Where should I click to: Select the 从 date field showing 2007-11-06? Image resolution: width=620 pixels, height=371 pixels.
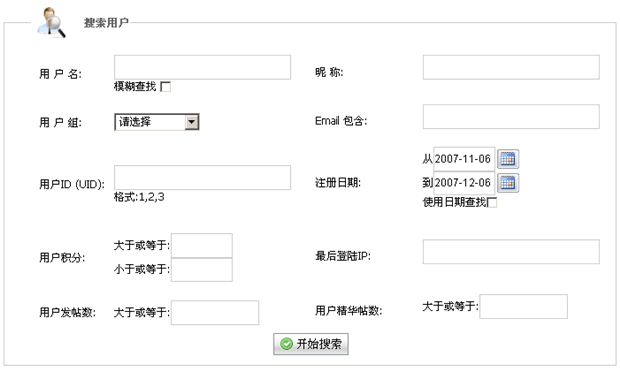[464, 159]
